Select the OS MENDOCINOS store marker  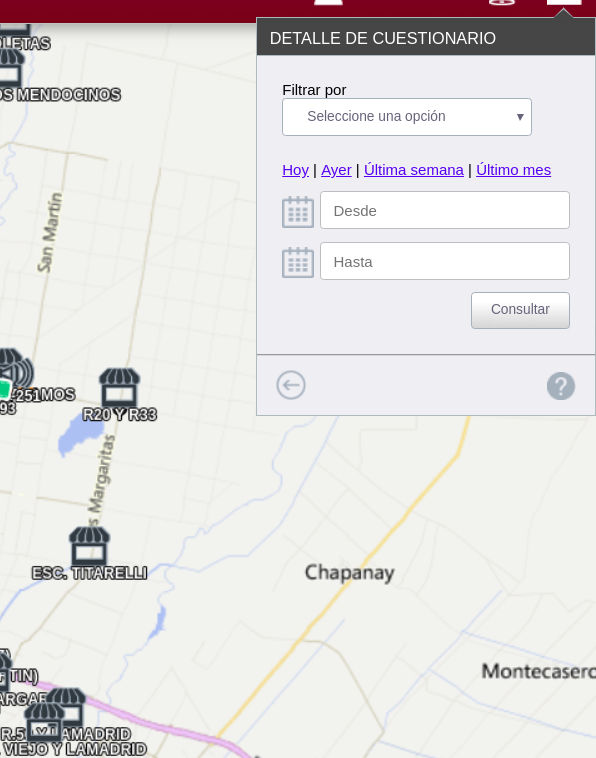(x=11, y=67)
